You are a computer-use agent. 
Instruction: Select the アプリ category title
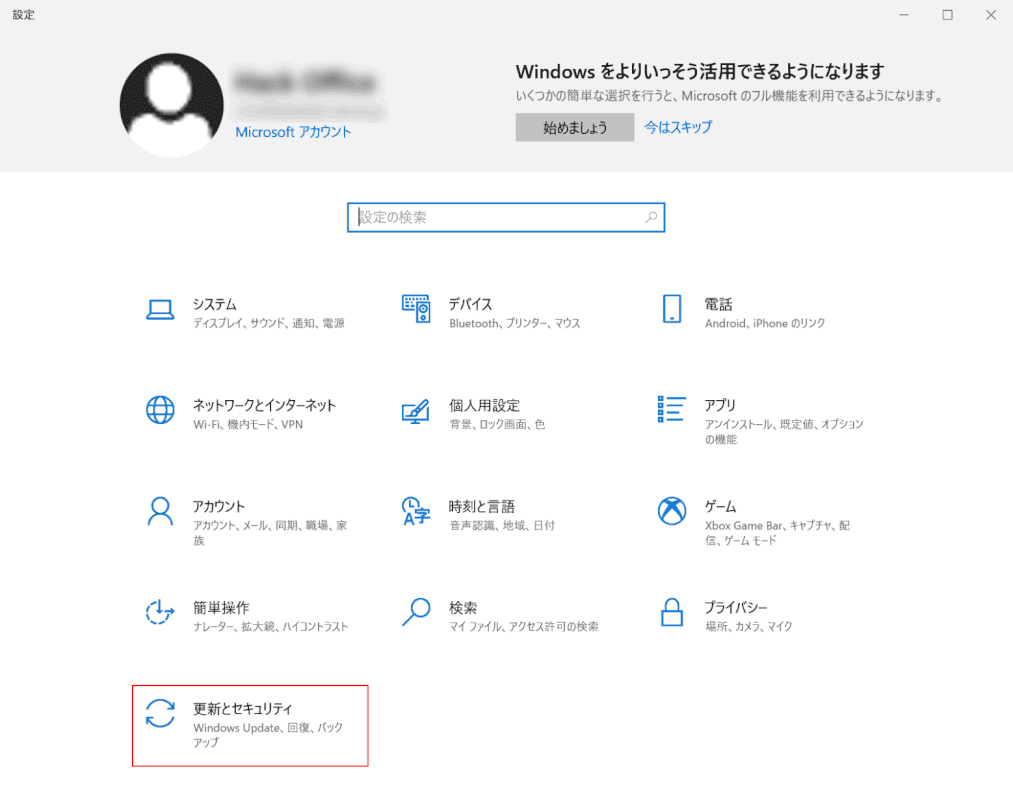click(720, 405)
